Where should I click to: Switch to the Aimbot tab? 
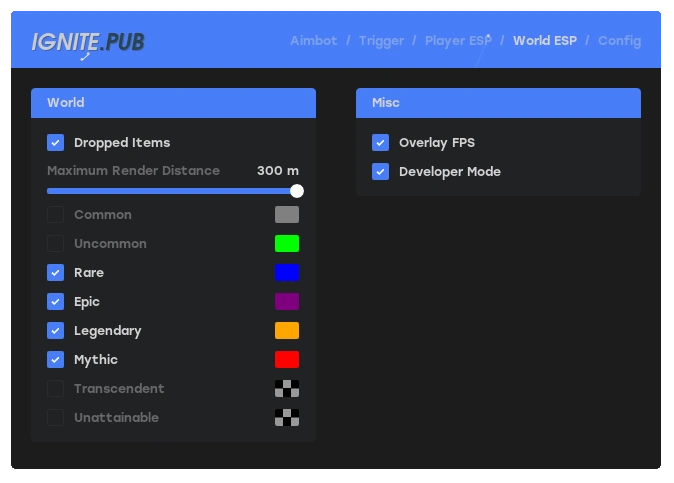[313, 41]
